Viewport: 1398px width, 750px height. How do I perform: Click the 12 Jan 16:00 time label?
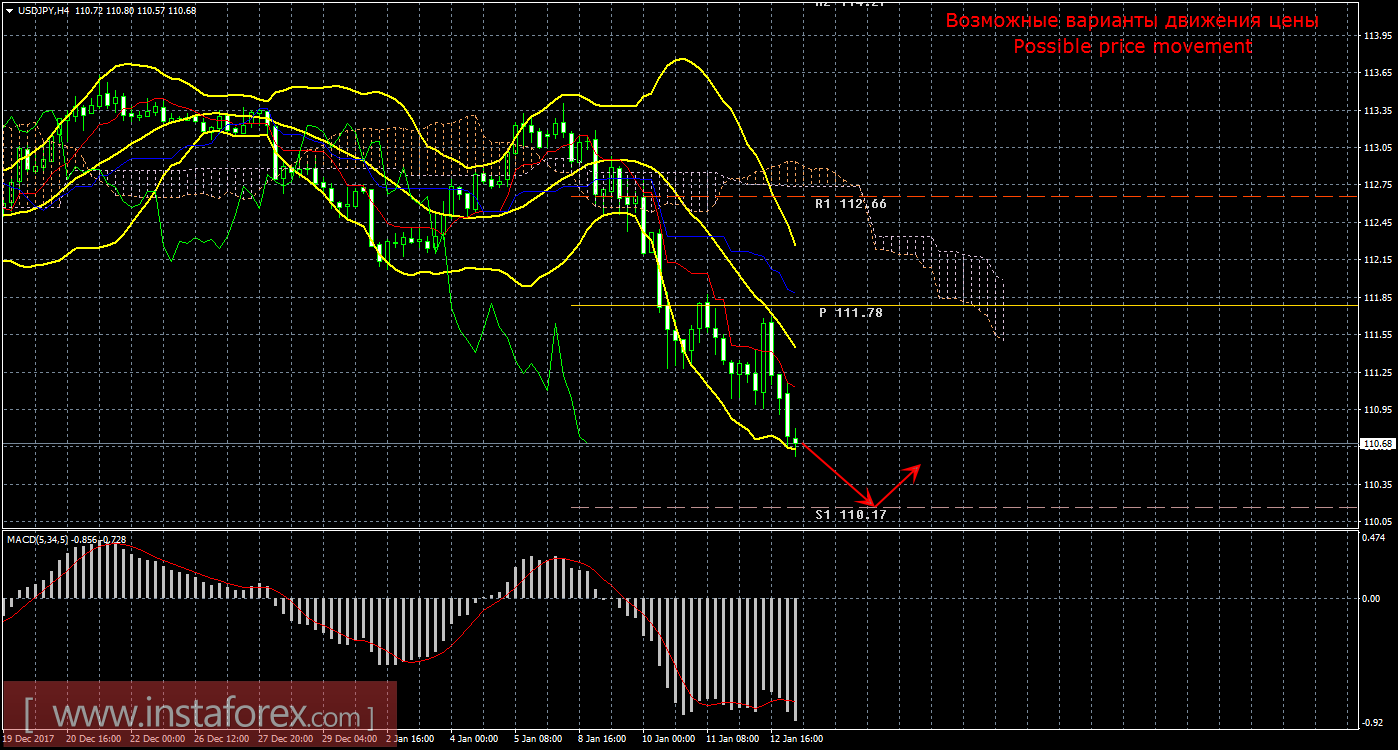tap(796, 739)
